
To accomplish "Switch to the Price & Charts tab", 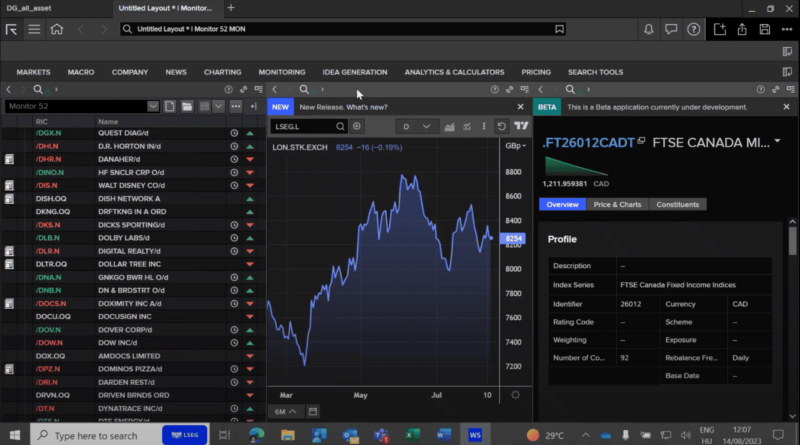I will [617, 205].
